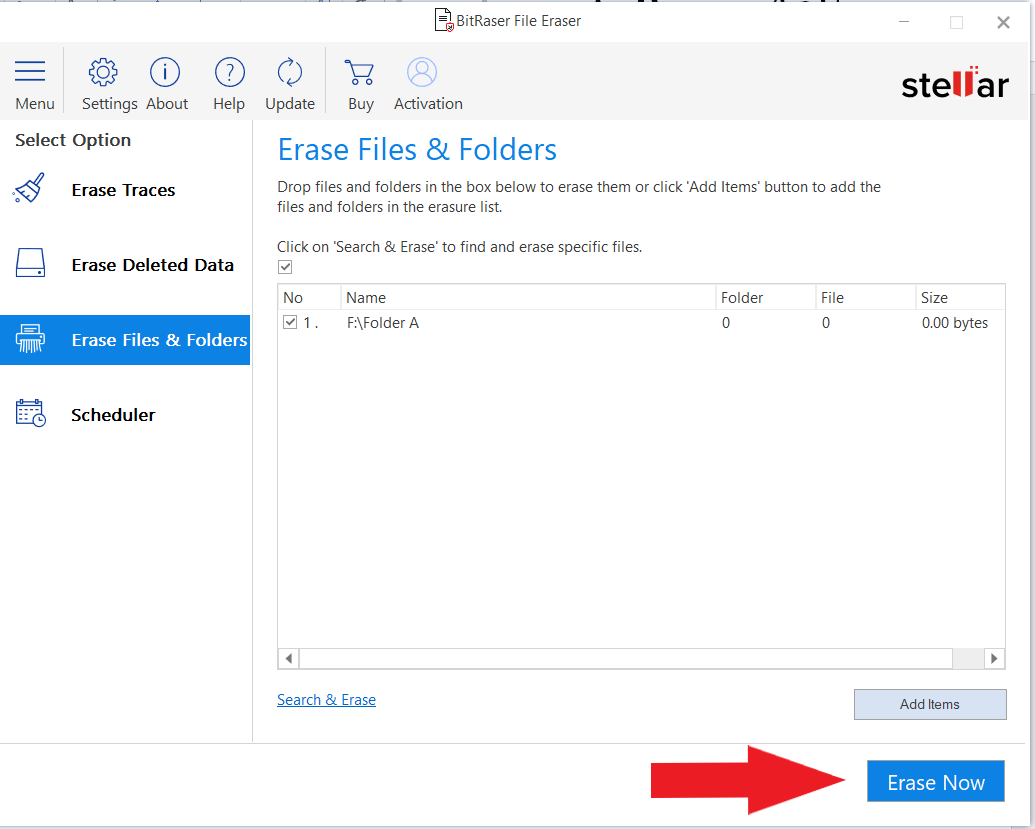Click the Activation label in toolbar

coord(428,104)
